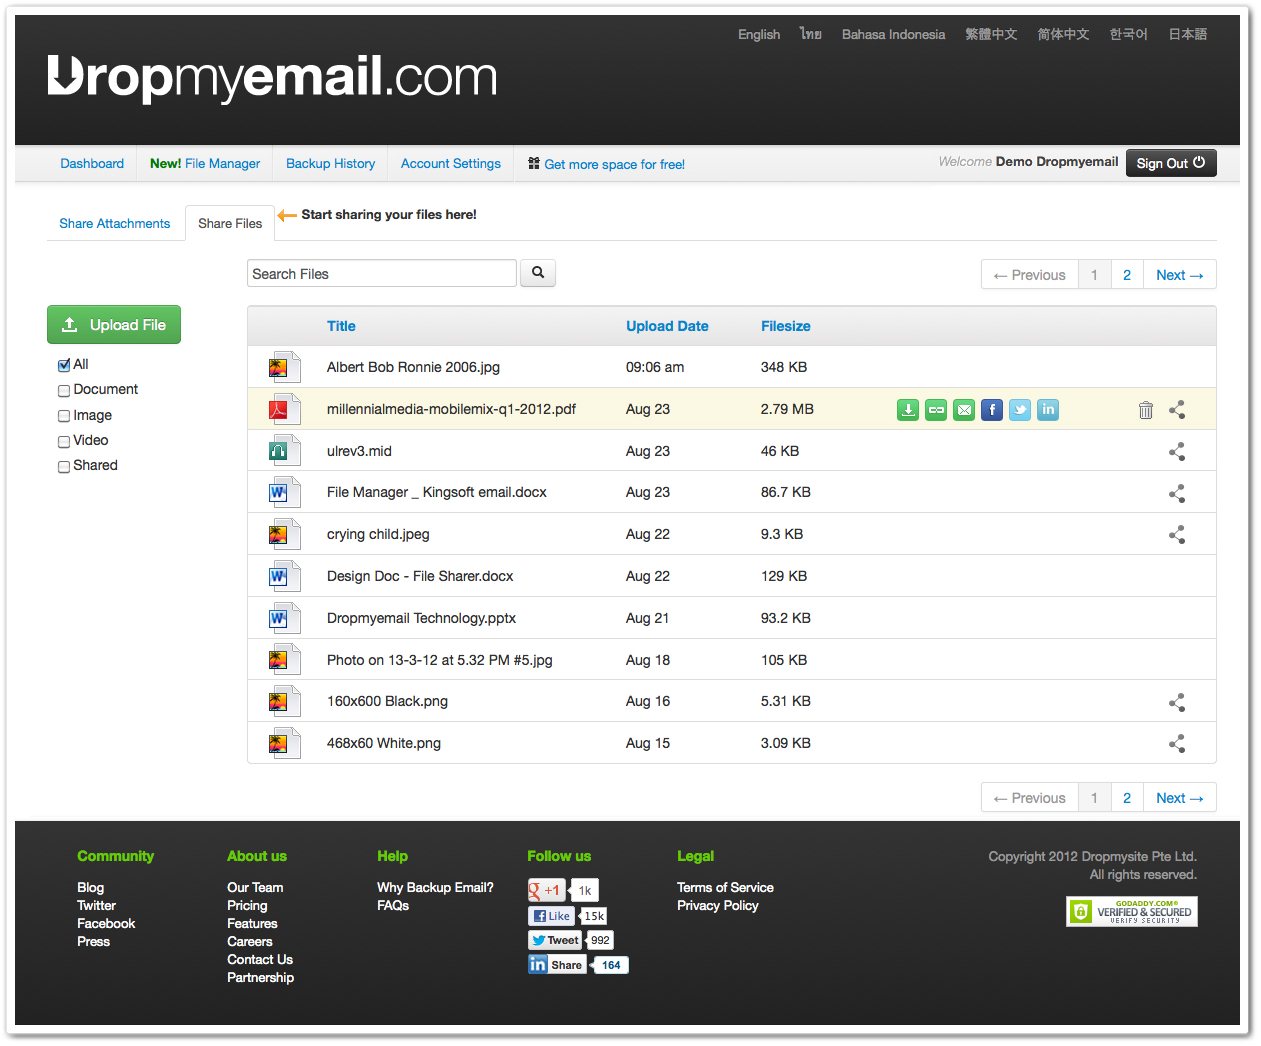The width and height of the screenshot is (1261, 1046).
Task: Share millennialmedia PDF via the Facebook icon
Action: 992,410
